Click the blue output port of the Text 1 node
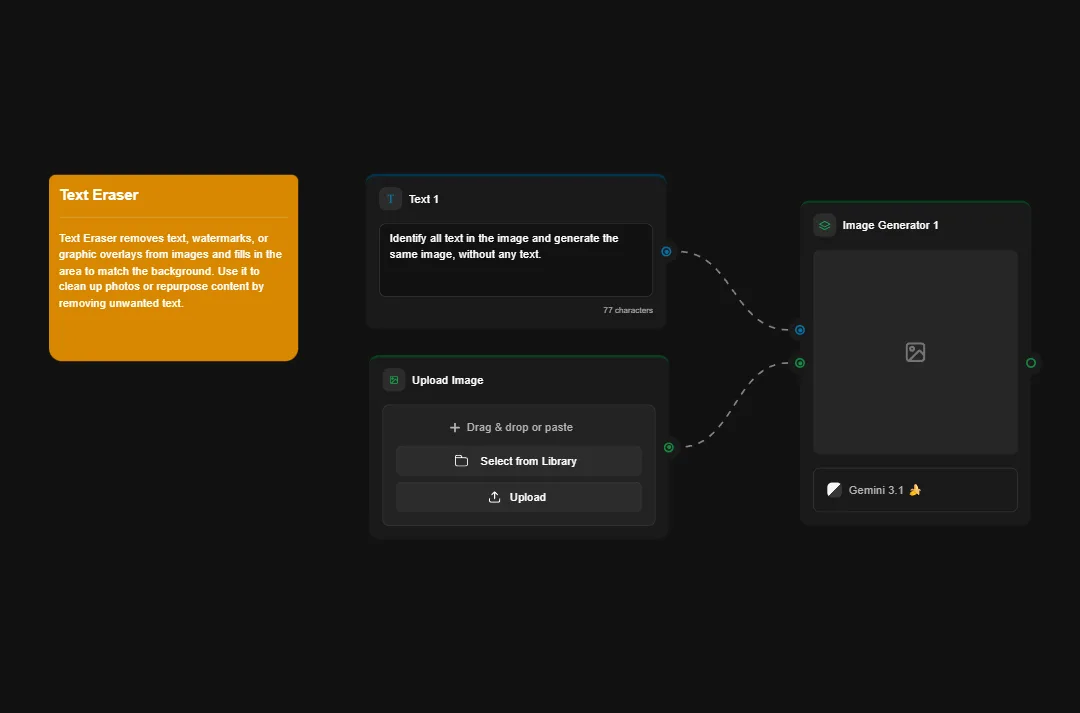1080x713 pixels. click(666, 251)
